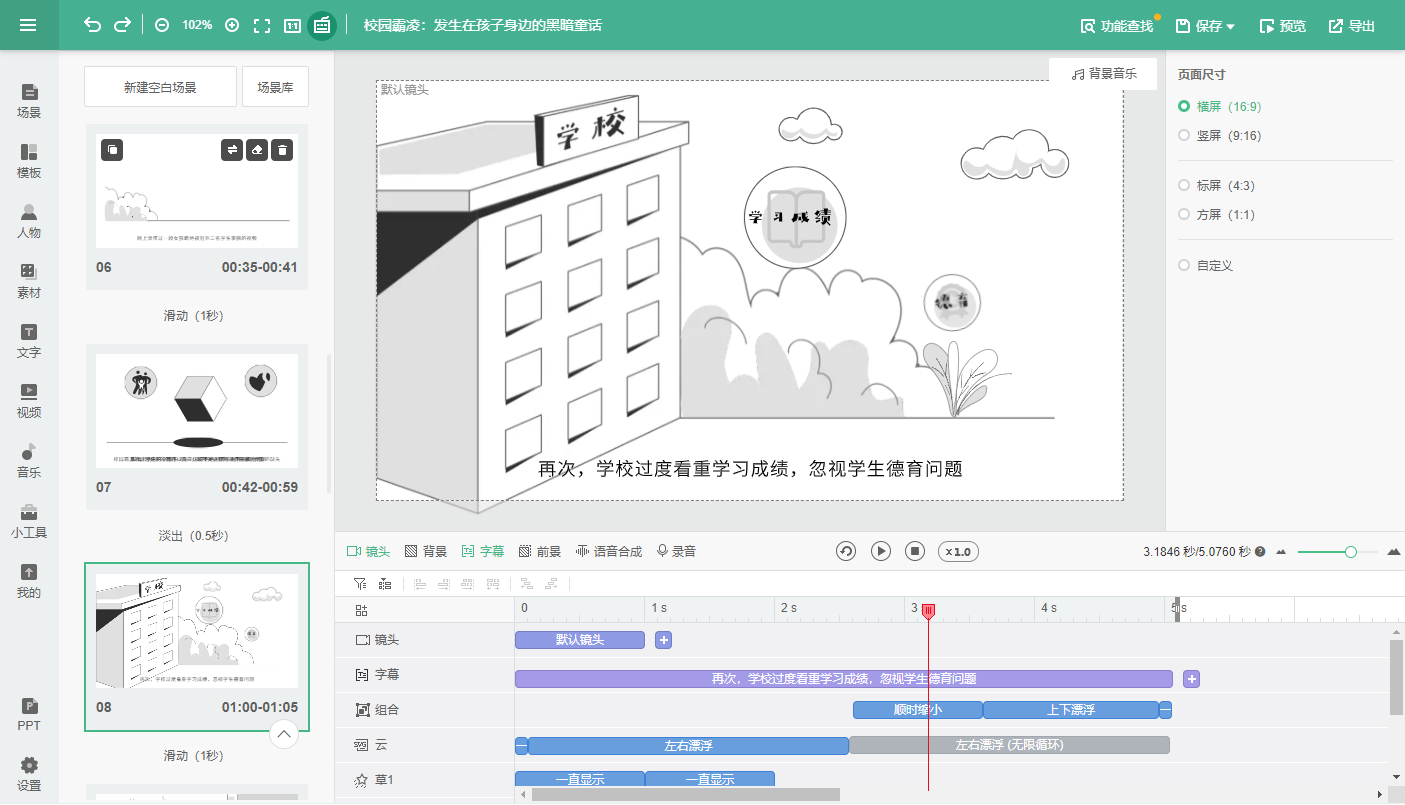Select the 顺时缩小 animation block

[917, 710]
